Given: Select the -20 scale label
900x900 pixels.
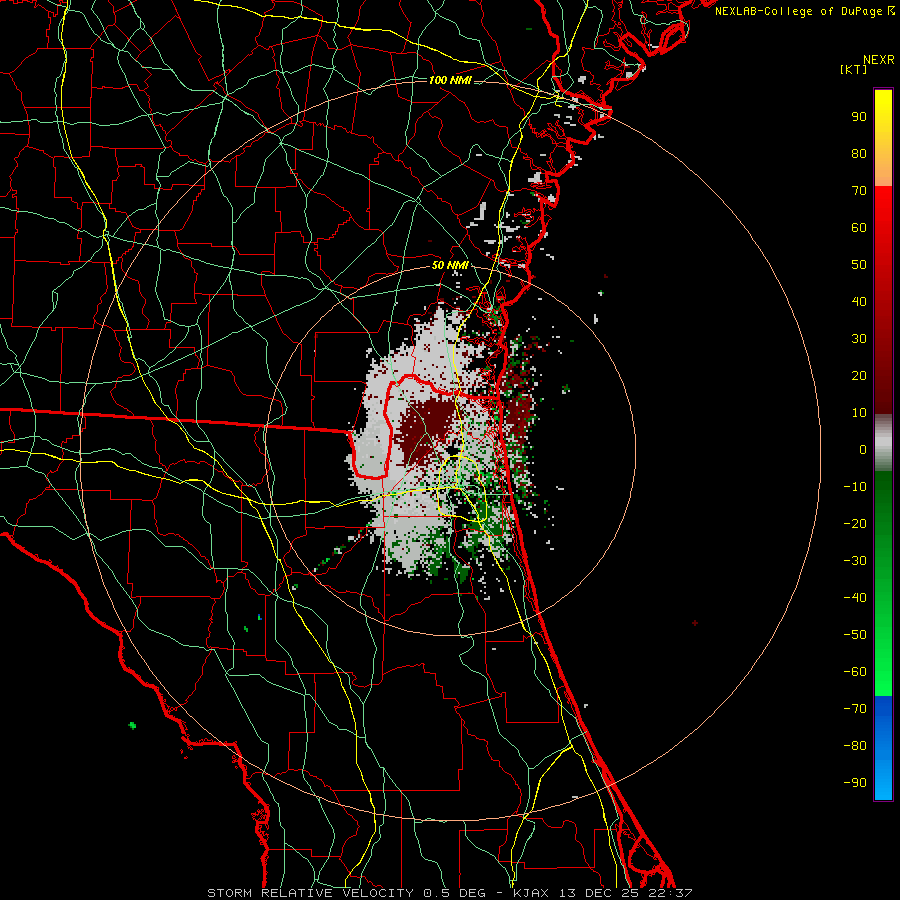Looking at the screenshot, I should coord(855,523).
